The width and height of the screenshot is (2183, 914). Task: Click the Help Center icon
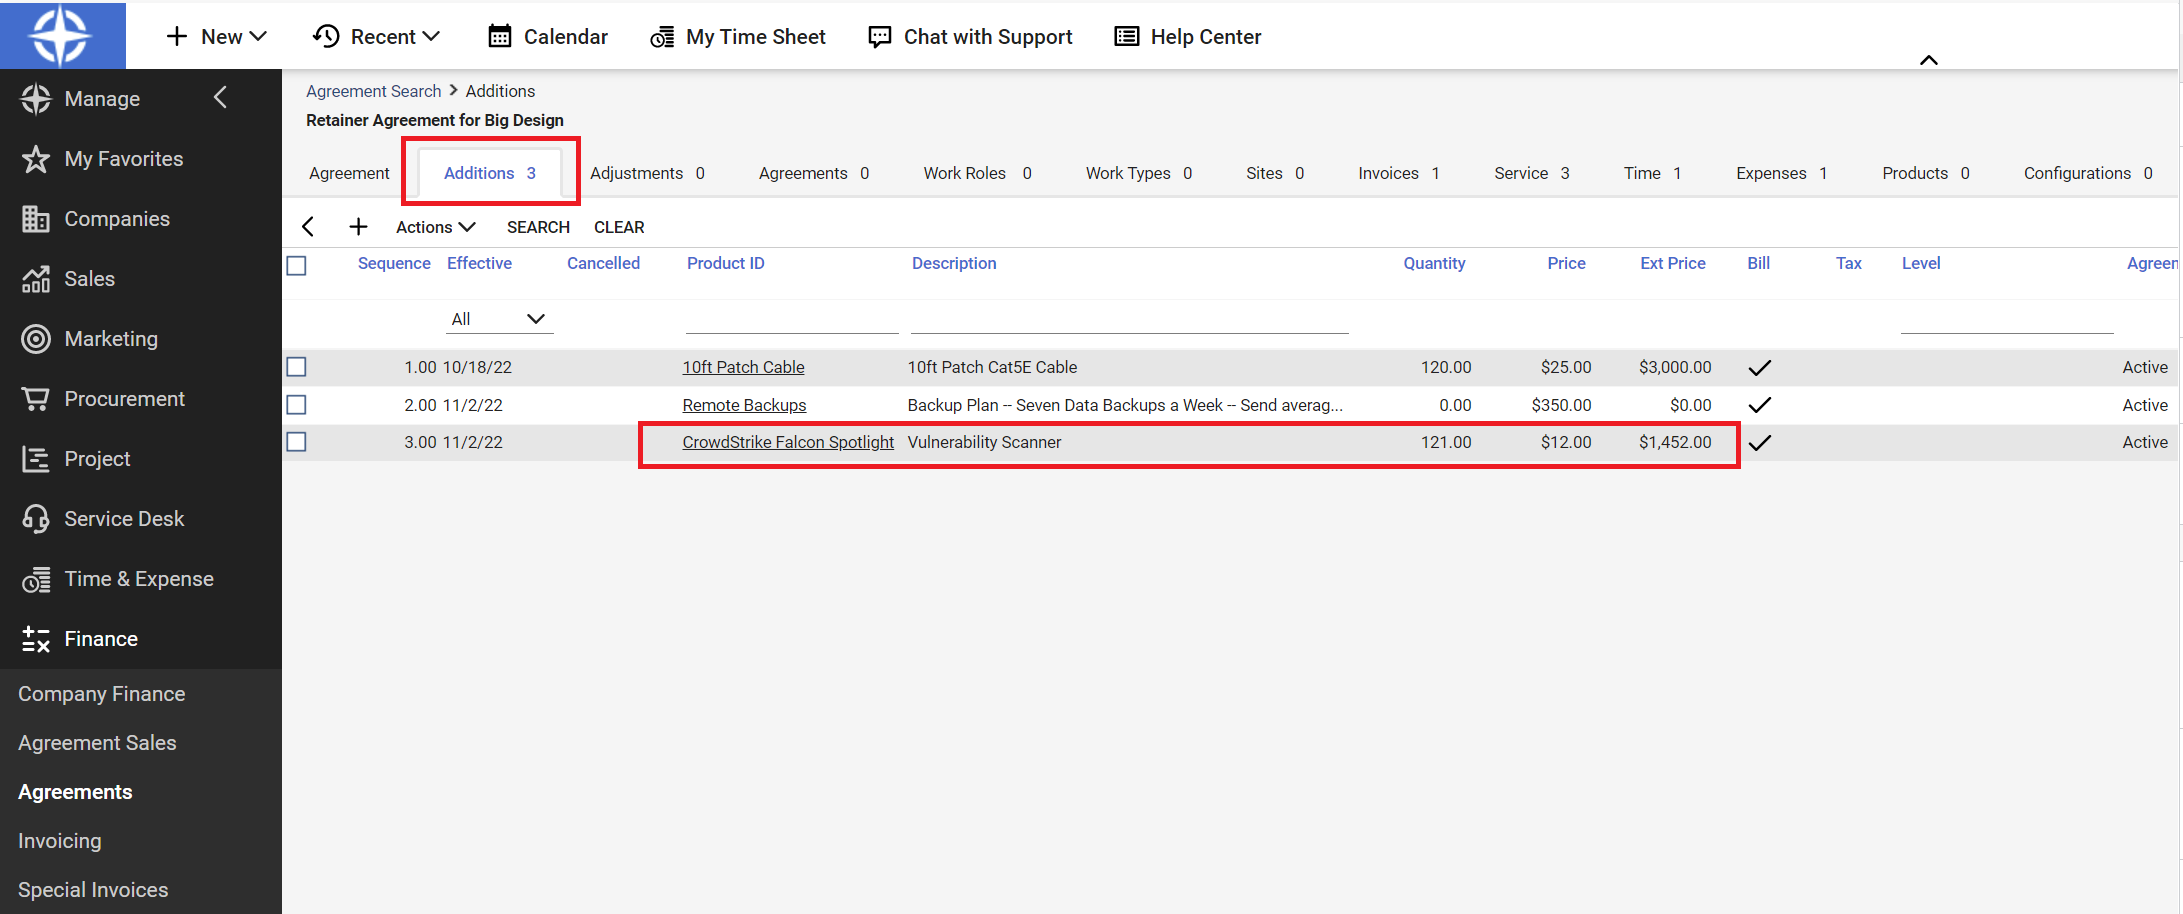(x=1127, y=37)
